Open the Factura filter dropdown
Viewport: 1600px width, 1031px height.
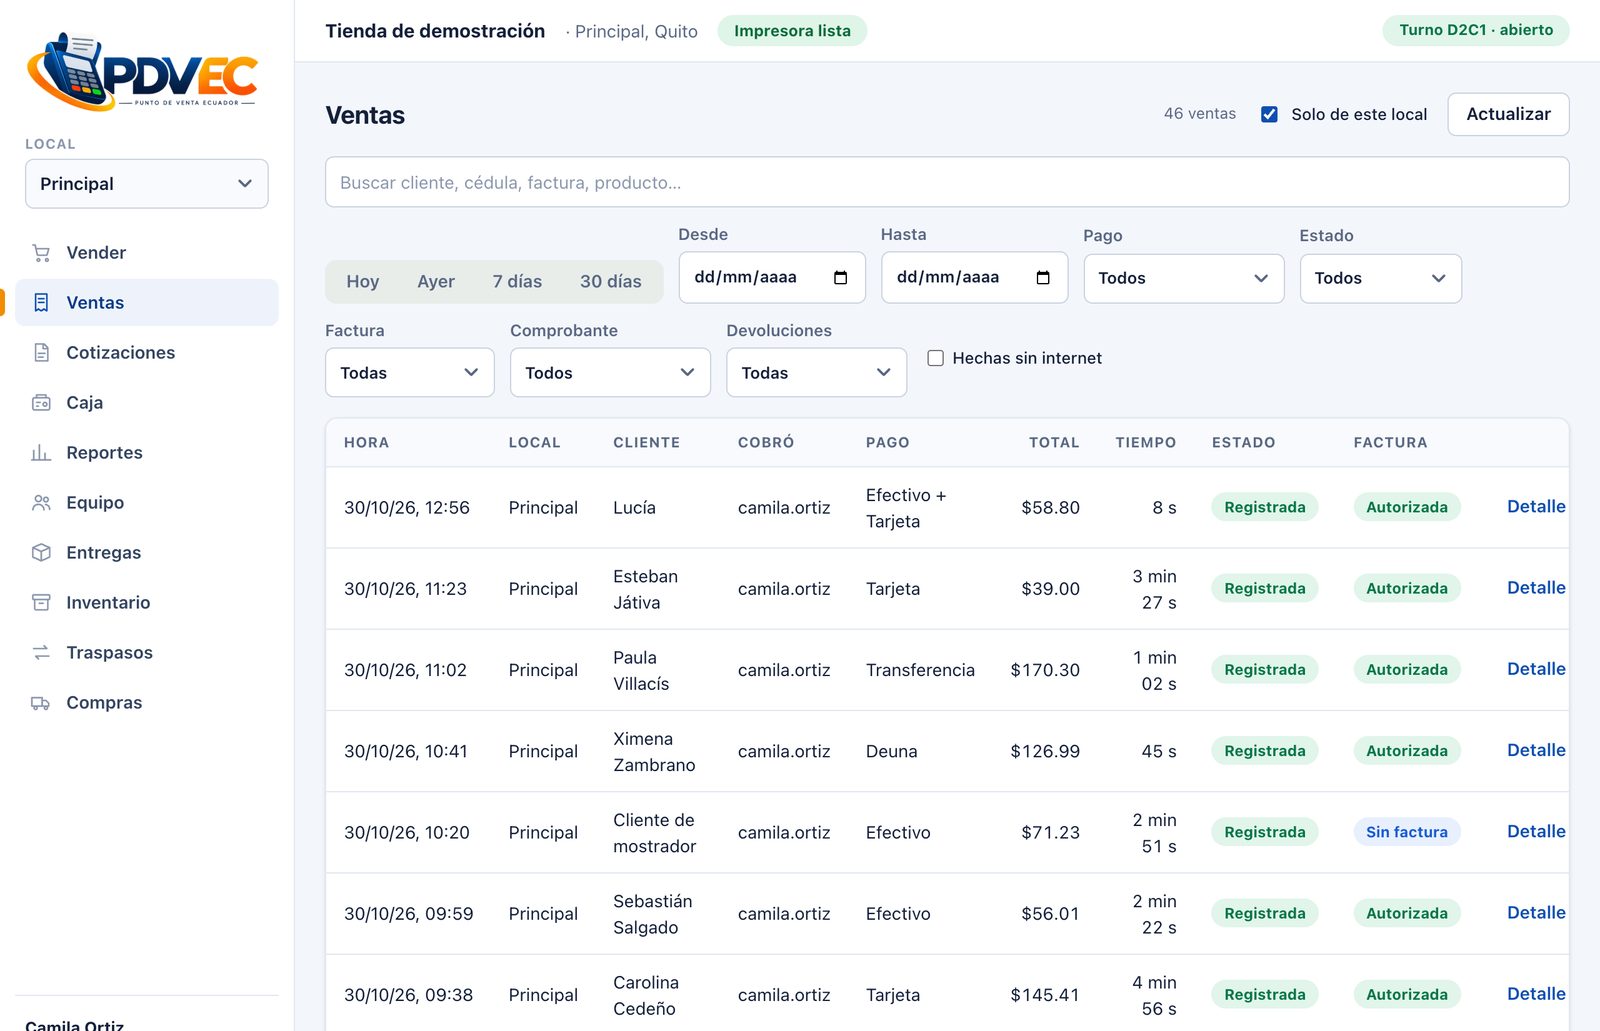point(410,373)
